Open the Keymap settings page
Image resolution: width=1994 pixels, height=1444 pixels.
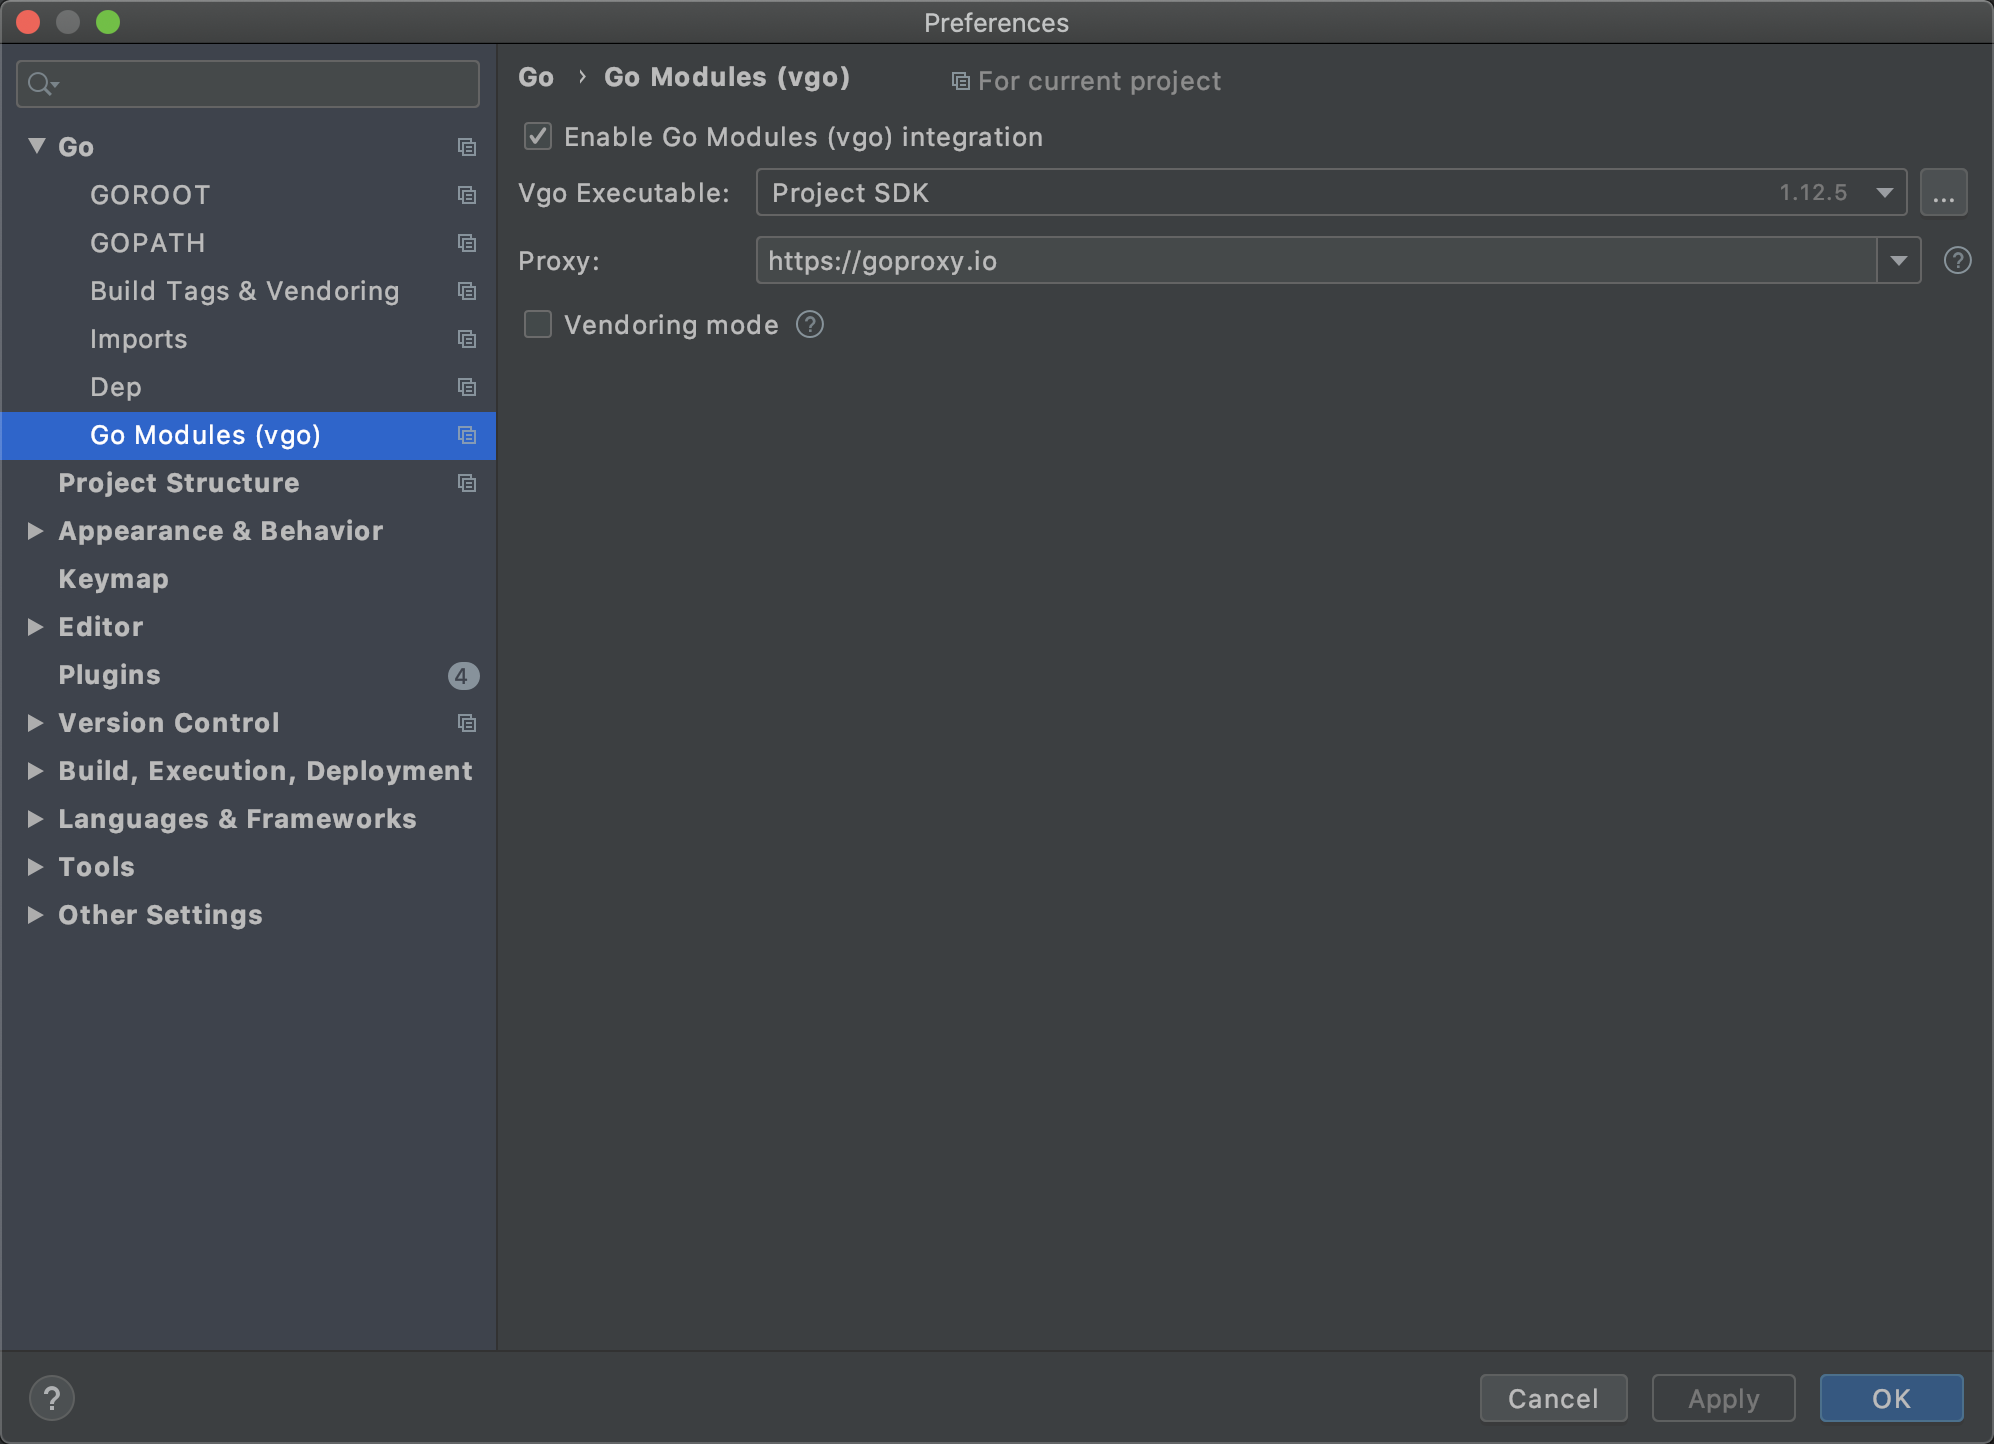[113, 579]
